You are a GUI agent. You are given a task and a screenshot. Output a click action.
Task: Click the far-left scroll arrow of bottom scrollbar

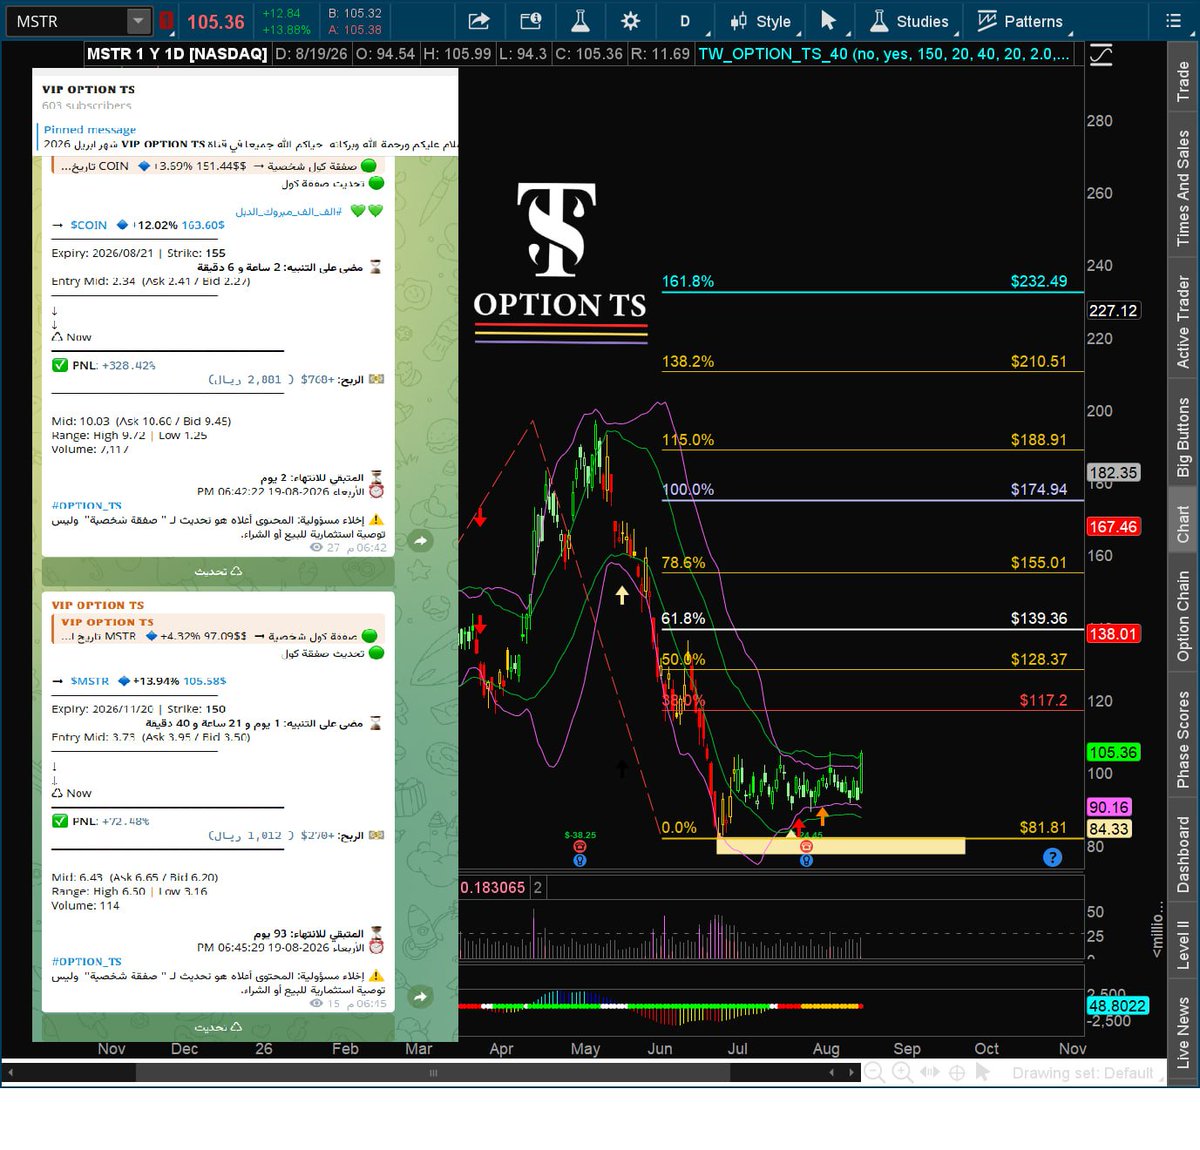pos(10,1073)
